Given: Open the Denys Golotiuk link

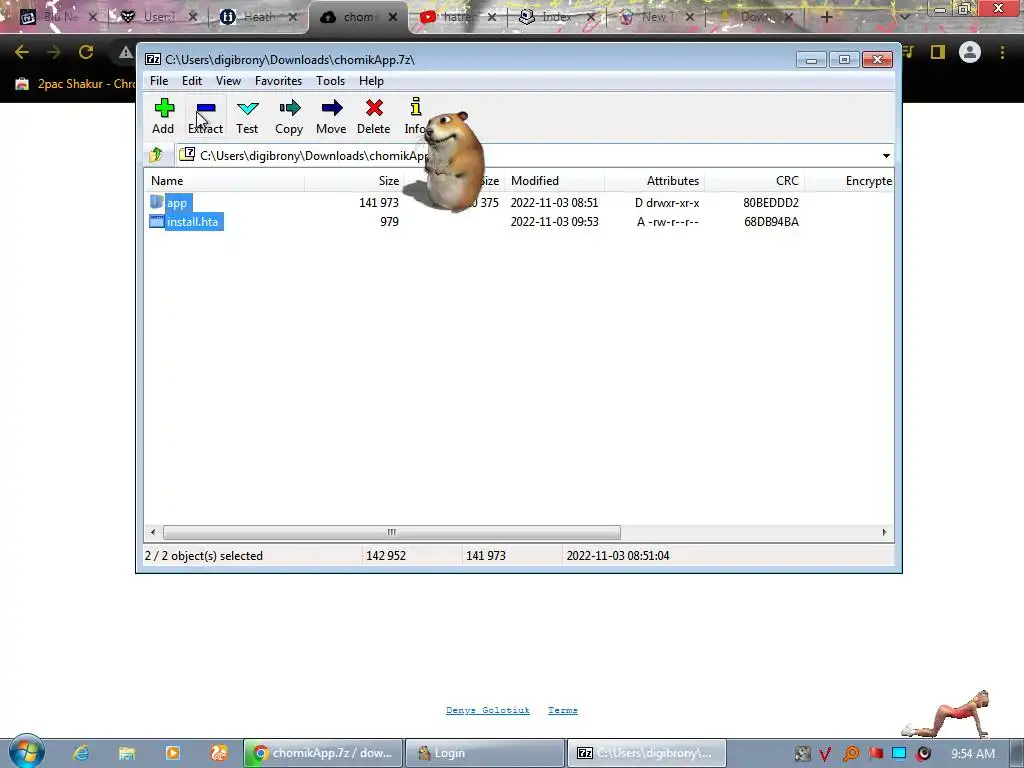Looking at the screenshot, I should pyautogui.click(x=488, y=710).
